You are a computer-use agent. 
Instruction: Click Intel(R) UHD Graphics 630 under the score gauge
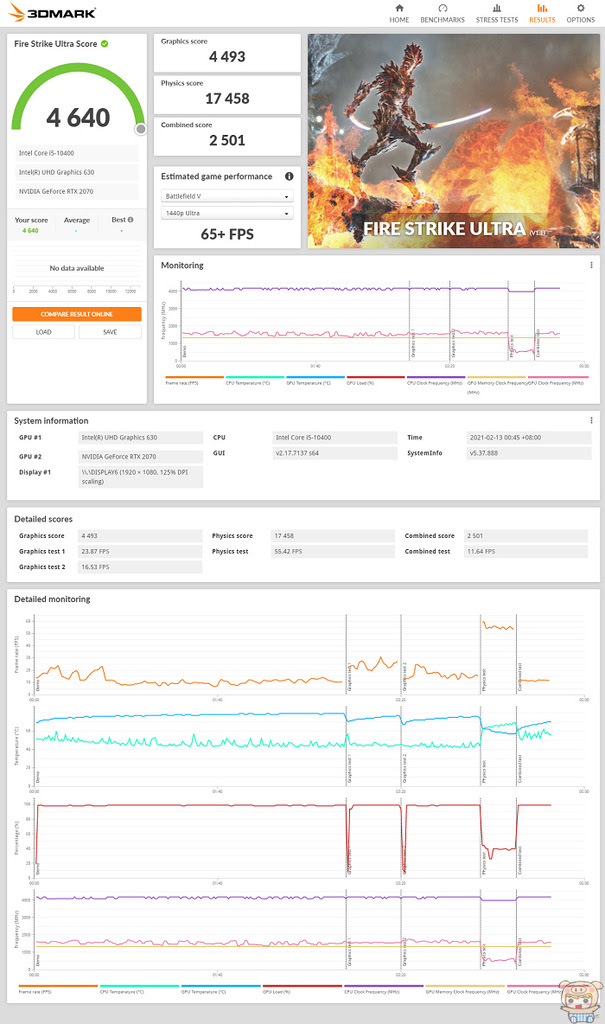pos(76,172)
